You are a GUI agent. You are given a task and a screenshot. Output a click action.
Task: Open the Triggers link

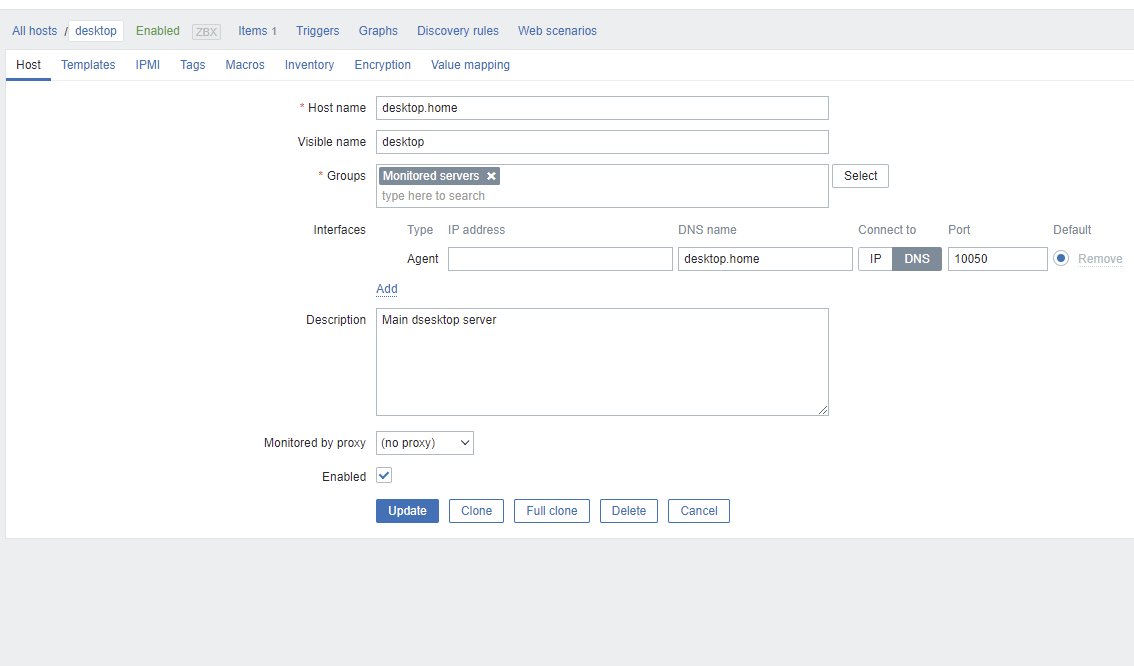point(317,31)
